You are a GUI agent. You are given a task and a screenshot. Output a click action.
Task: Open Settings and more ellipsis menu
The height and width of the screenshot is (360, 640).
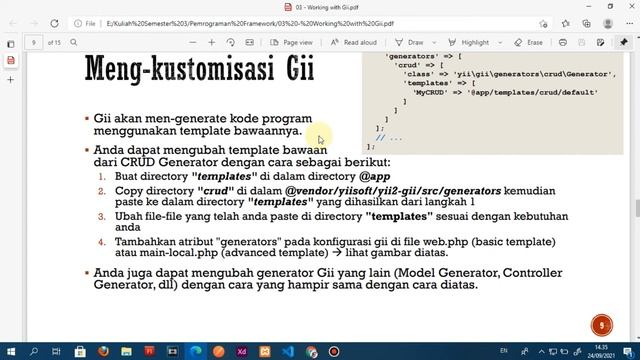pos(629,24)
